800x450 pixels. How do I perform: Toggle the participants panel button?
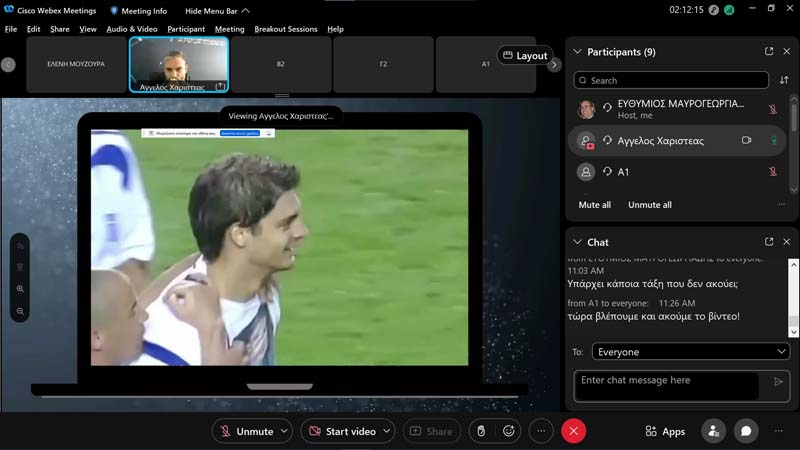click(714, 431)
